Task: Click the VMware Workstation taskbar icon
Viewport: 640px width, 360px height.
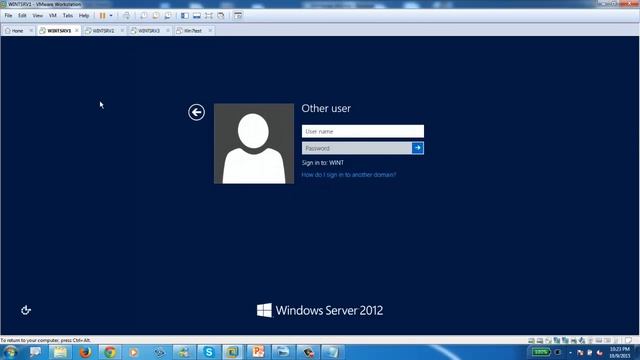Action: (x=233, y=352)
